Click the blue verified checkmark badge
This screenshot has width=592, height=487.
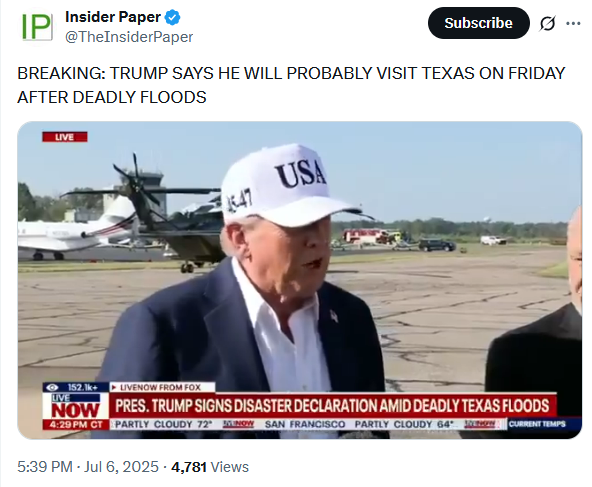click(x=173, y=17)
